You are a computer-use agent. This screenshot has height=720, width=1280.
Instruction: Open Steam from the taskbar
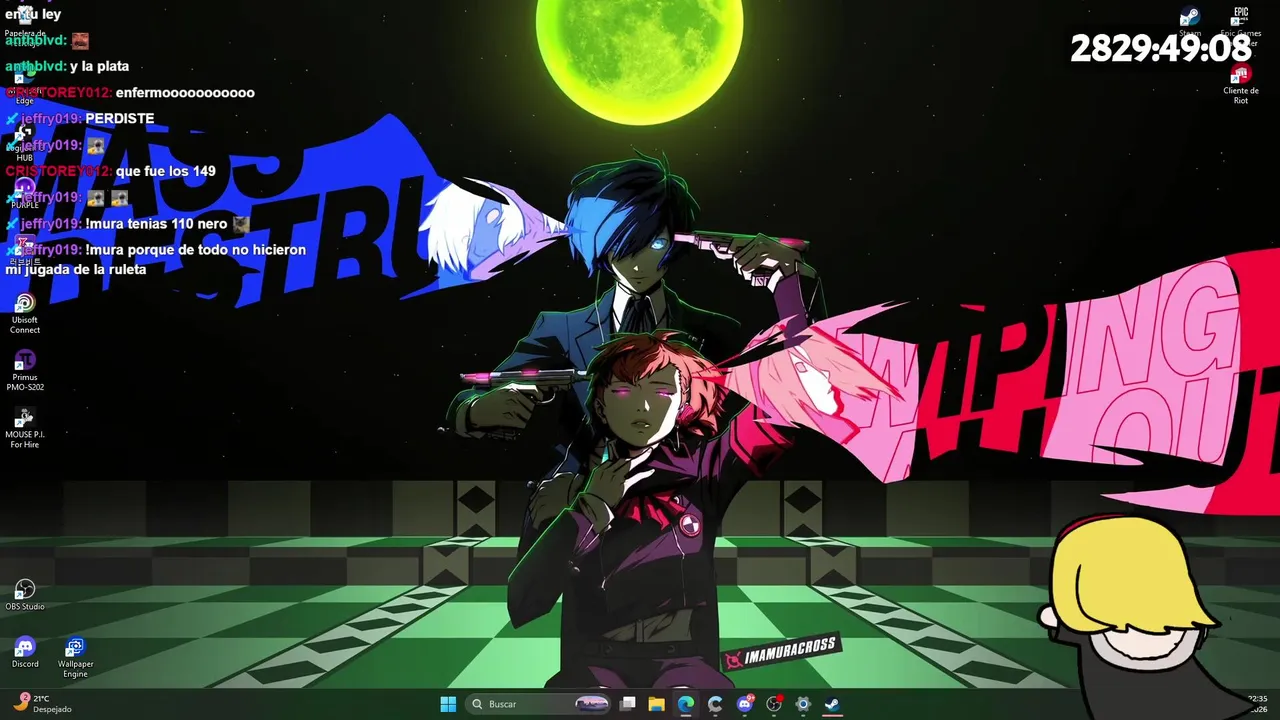pos(831,704)
